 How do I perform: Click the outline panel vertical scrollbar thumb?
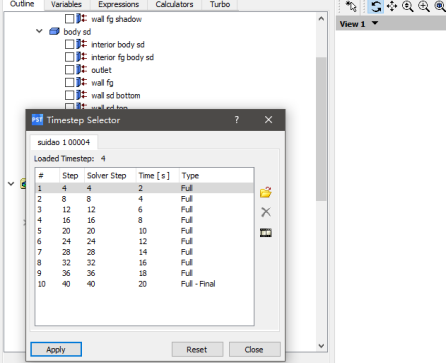click(x=321, y=129)
